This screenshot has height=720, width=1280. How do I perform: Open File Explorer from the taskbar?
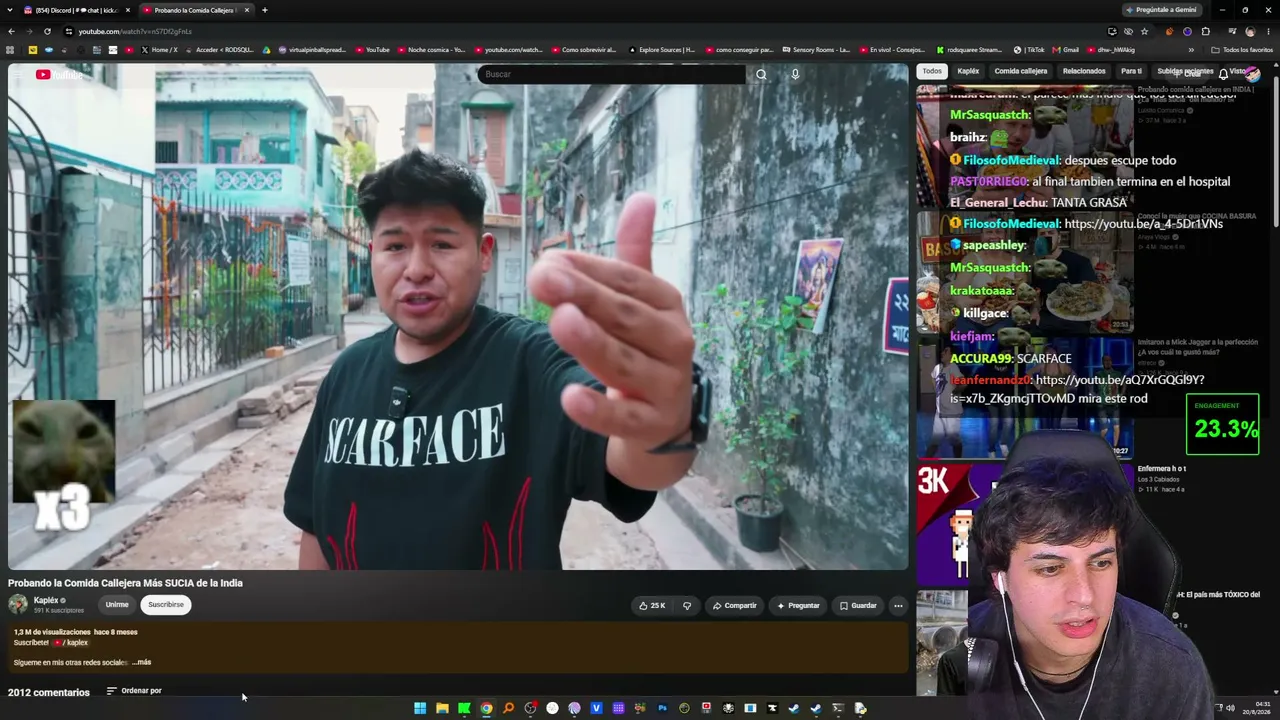point(442,708)
